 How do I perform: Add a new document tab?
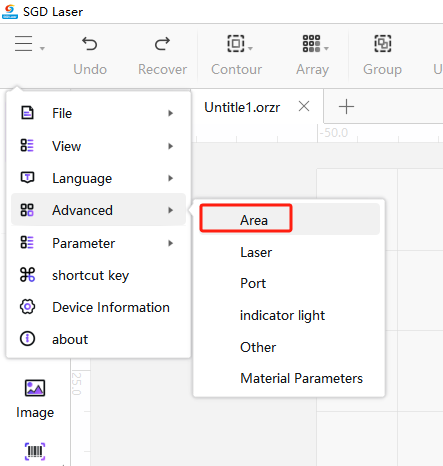click(x=346, y=107)
